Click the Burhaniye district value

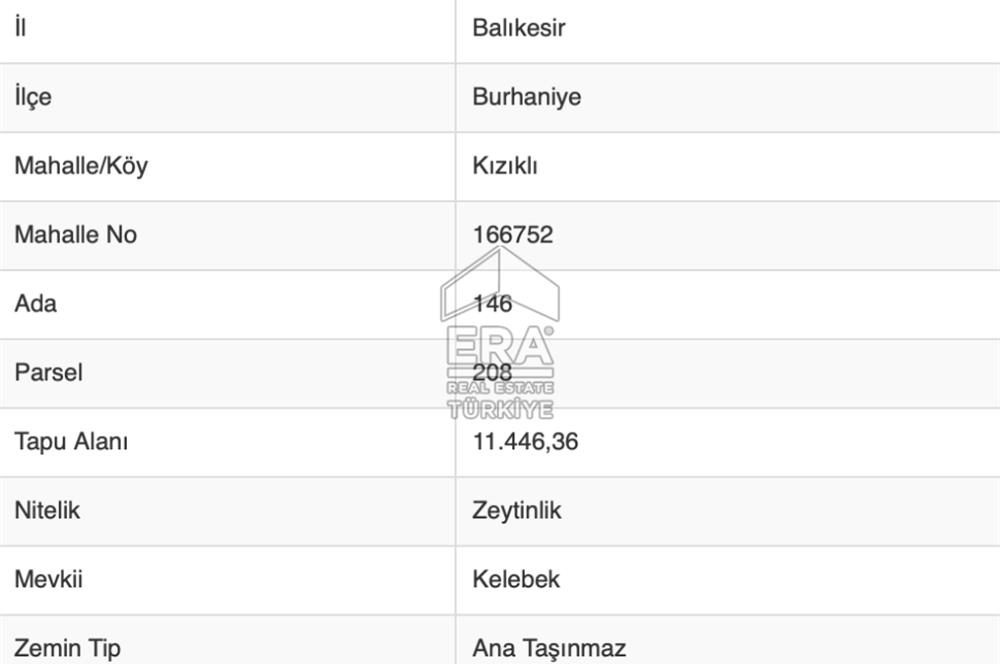point(526,97)
